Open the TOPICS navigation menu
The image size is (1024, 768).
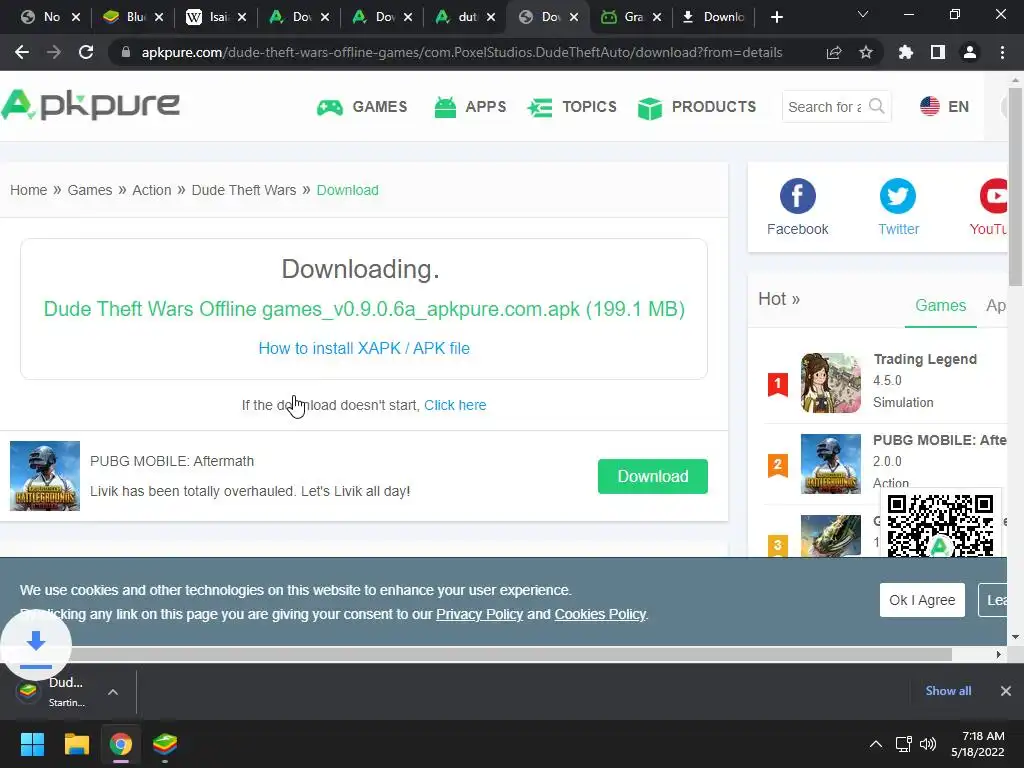[572, 106]
